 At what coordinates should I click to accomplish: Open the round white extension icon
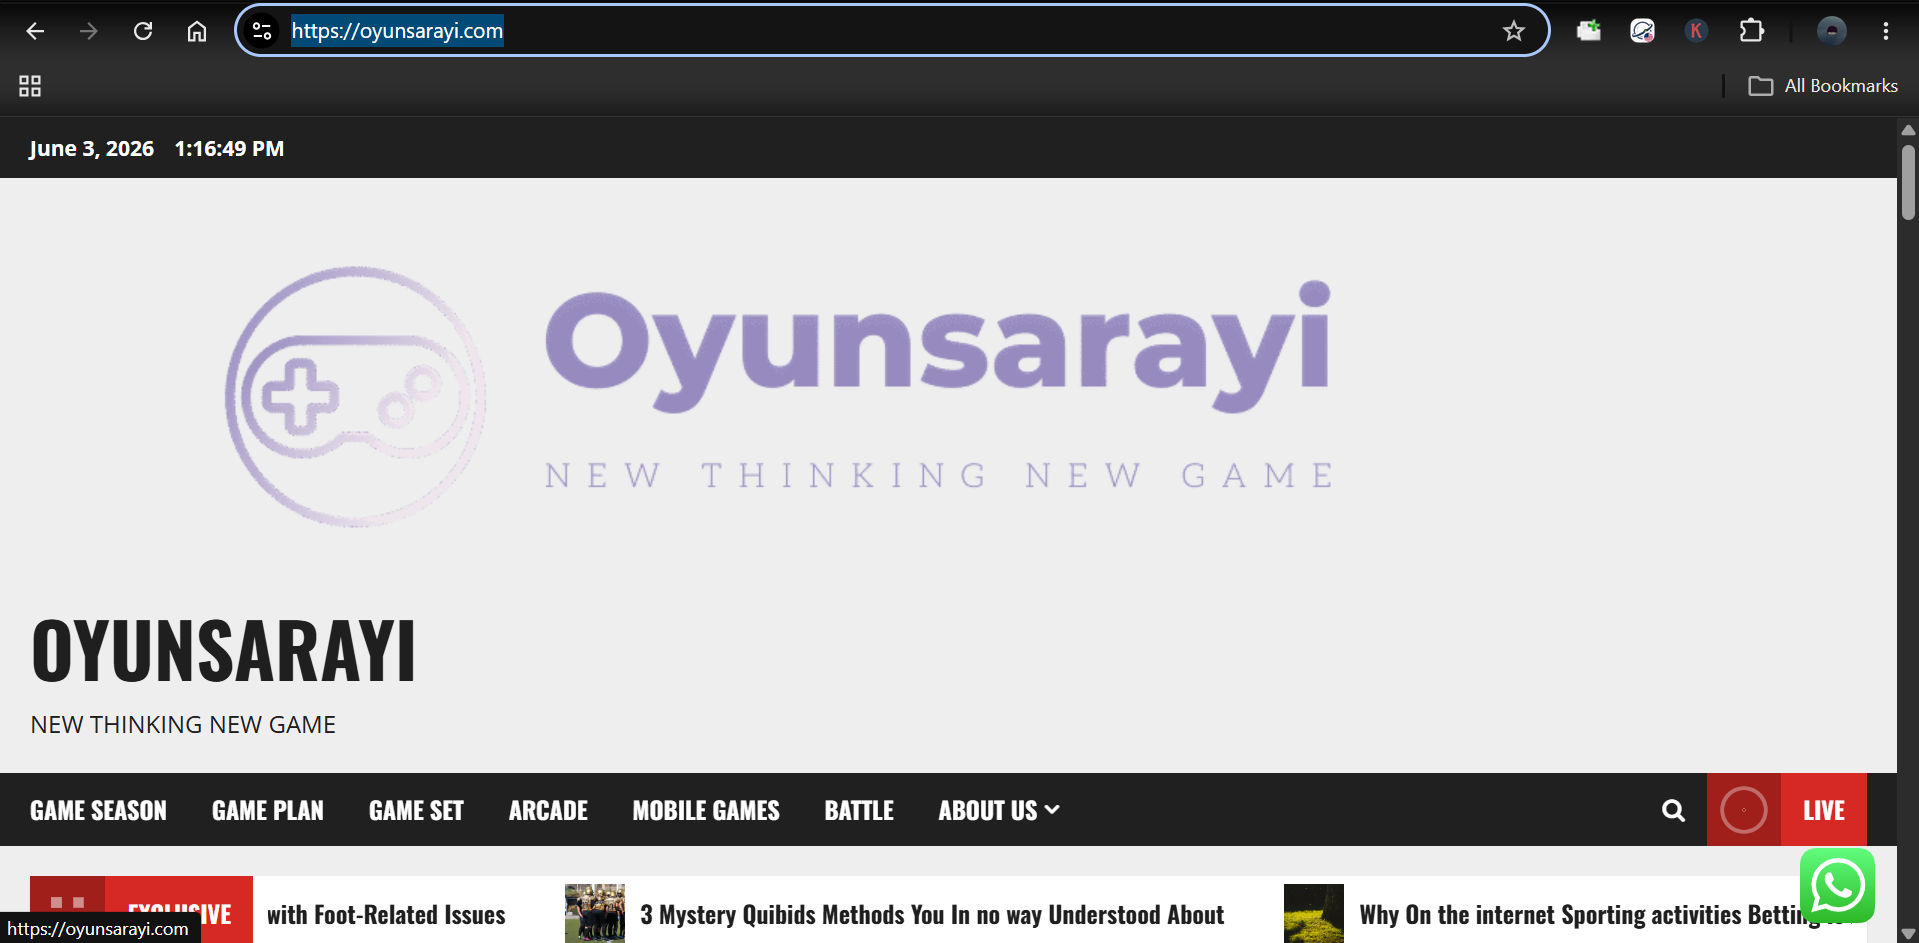coord(1642,31)
